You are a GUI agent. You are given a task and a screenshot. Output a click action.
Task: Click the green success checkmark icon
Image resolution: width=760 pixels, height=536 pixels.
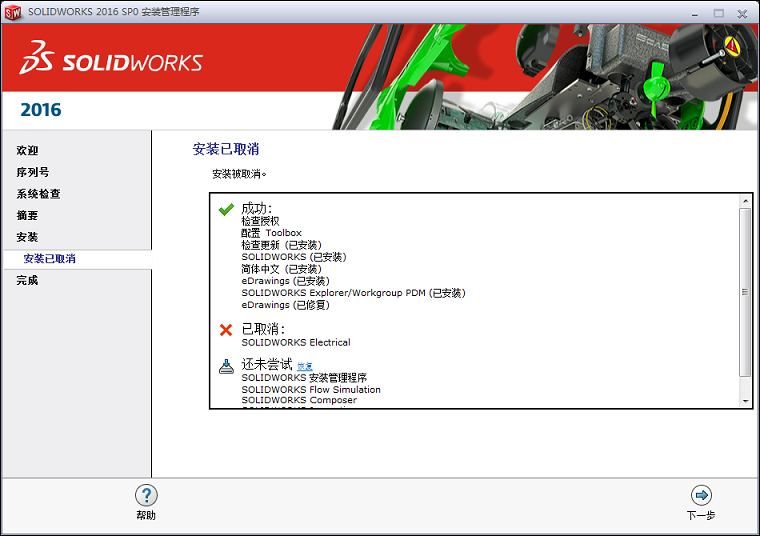tap(226, 209)
